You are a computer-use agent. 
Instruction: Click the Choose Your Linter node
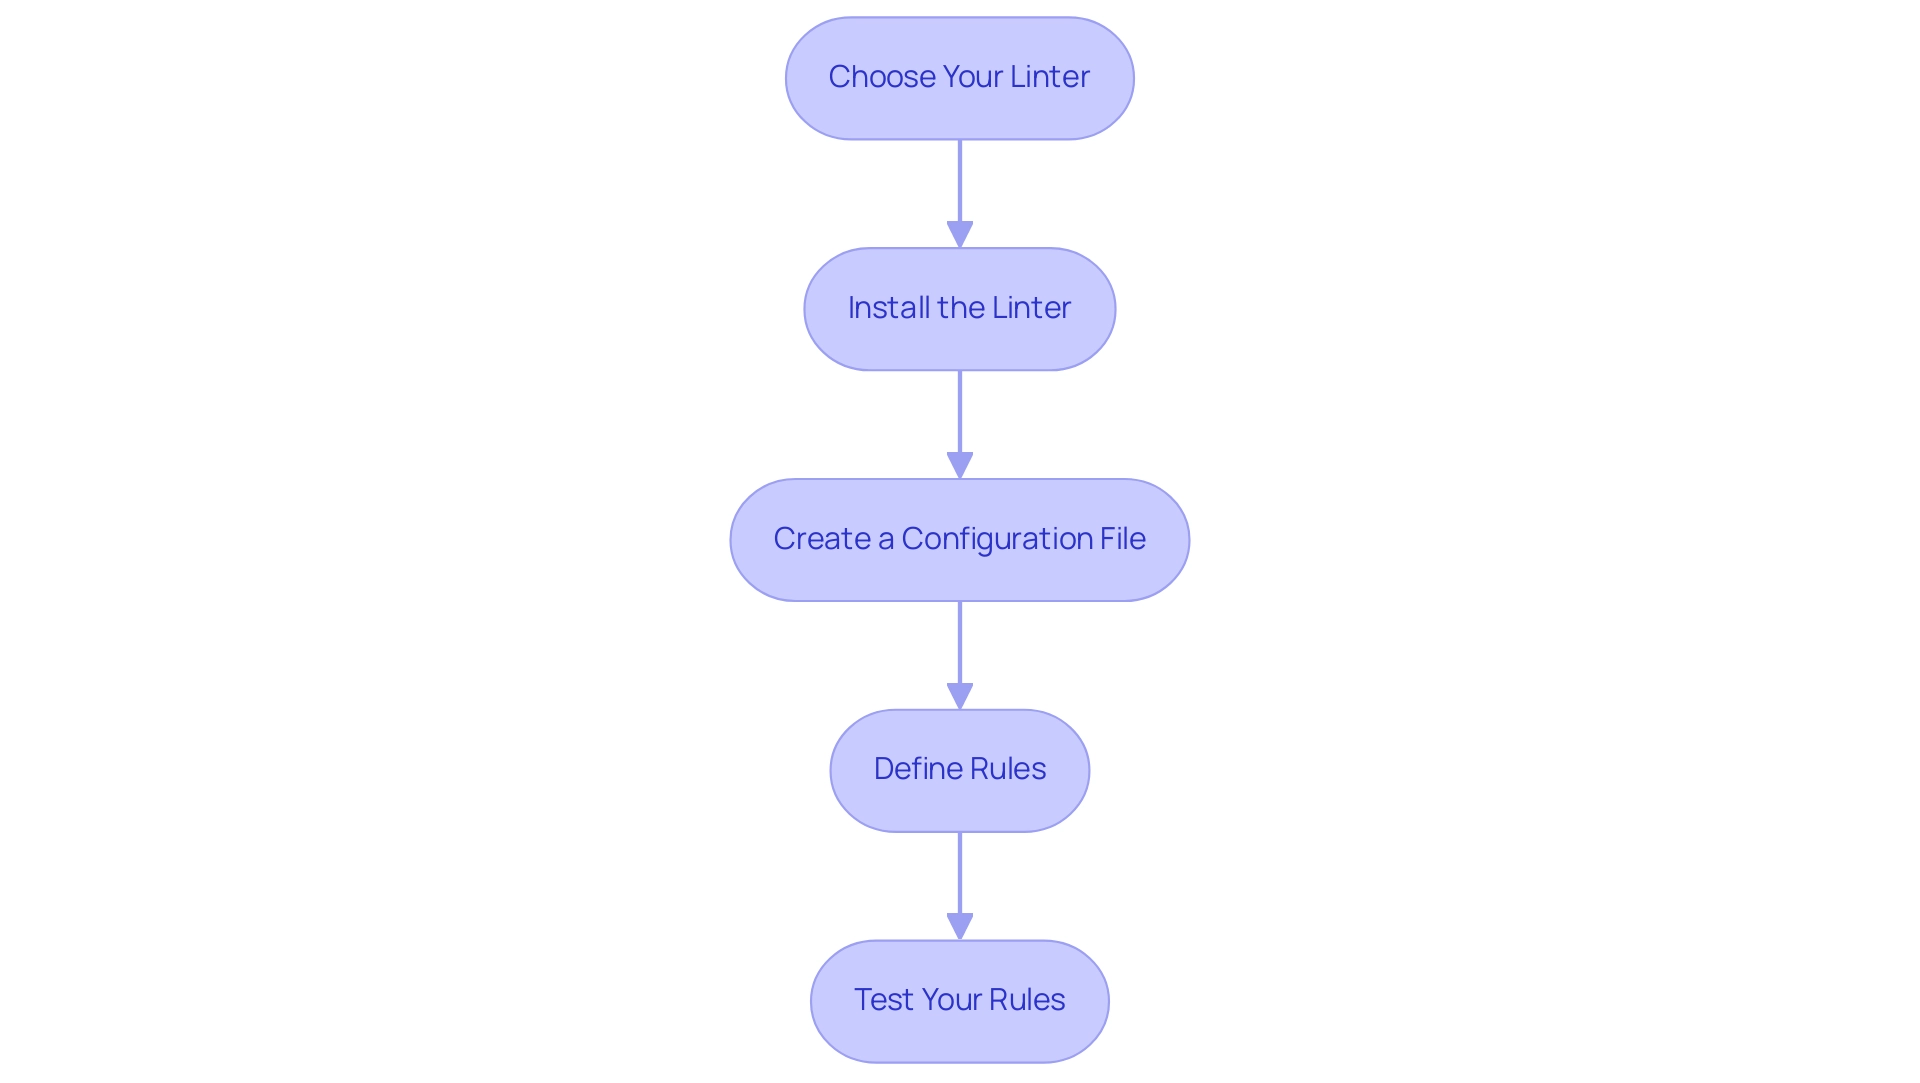960,77
